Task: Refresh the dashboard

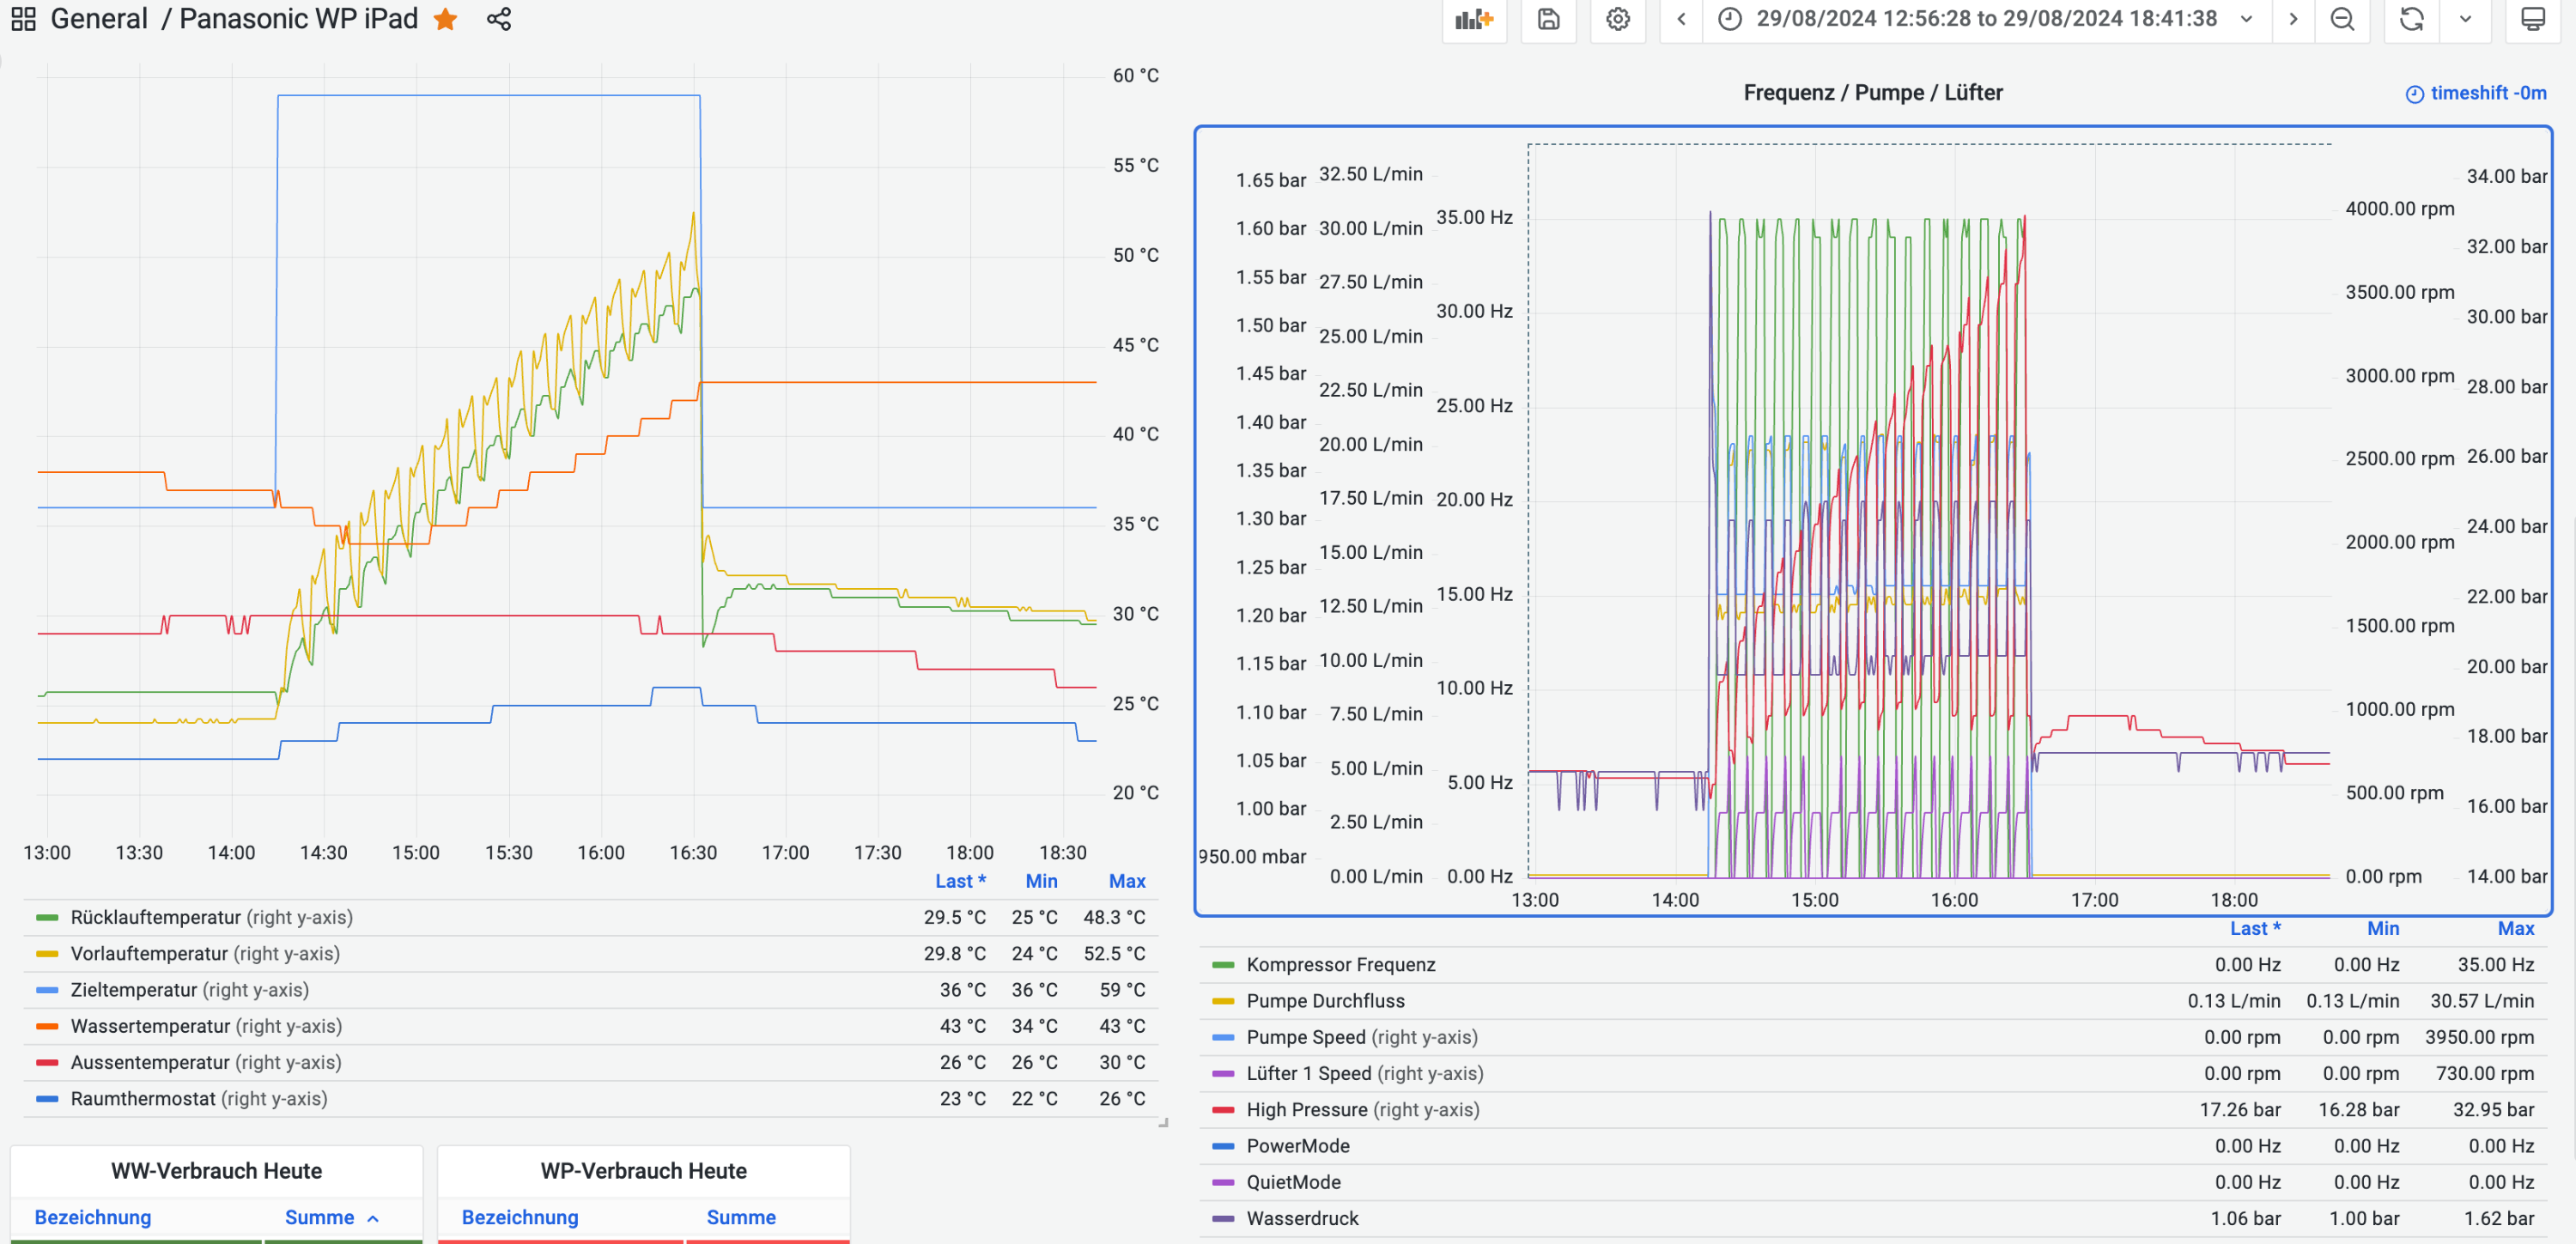Action: 2411,19
